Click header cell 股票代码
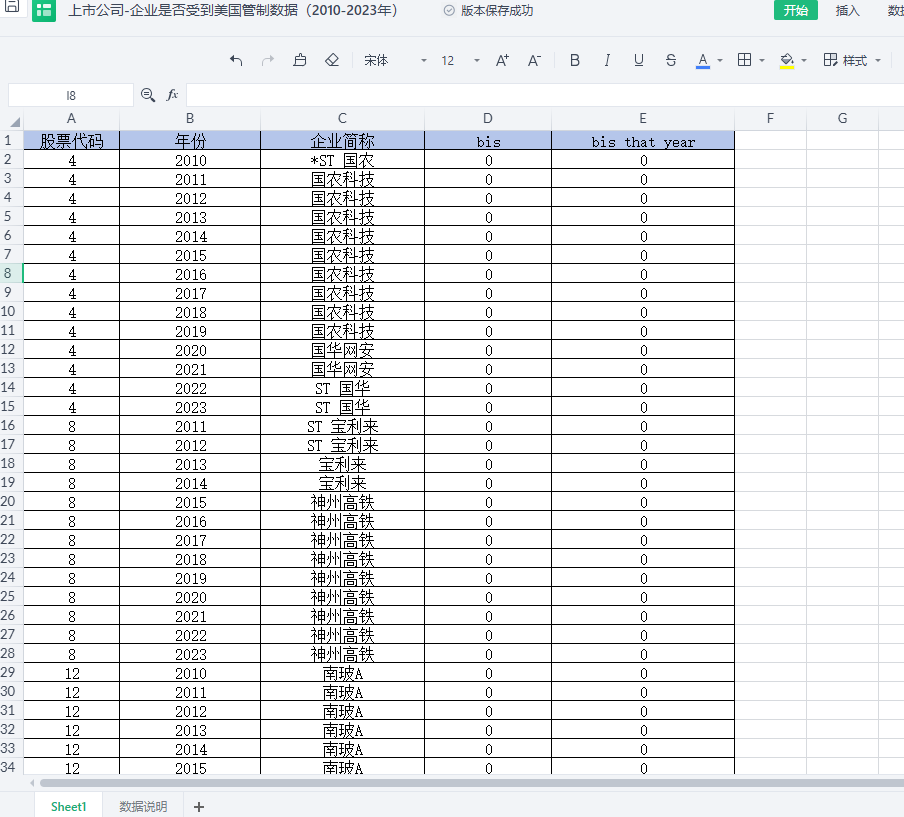This screenshot has height=817, width=904. pos(71,141)
